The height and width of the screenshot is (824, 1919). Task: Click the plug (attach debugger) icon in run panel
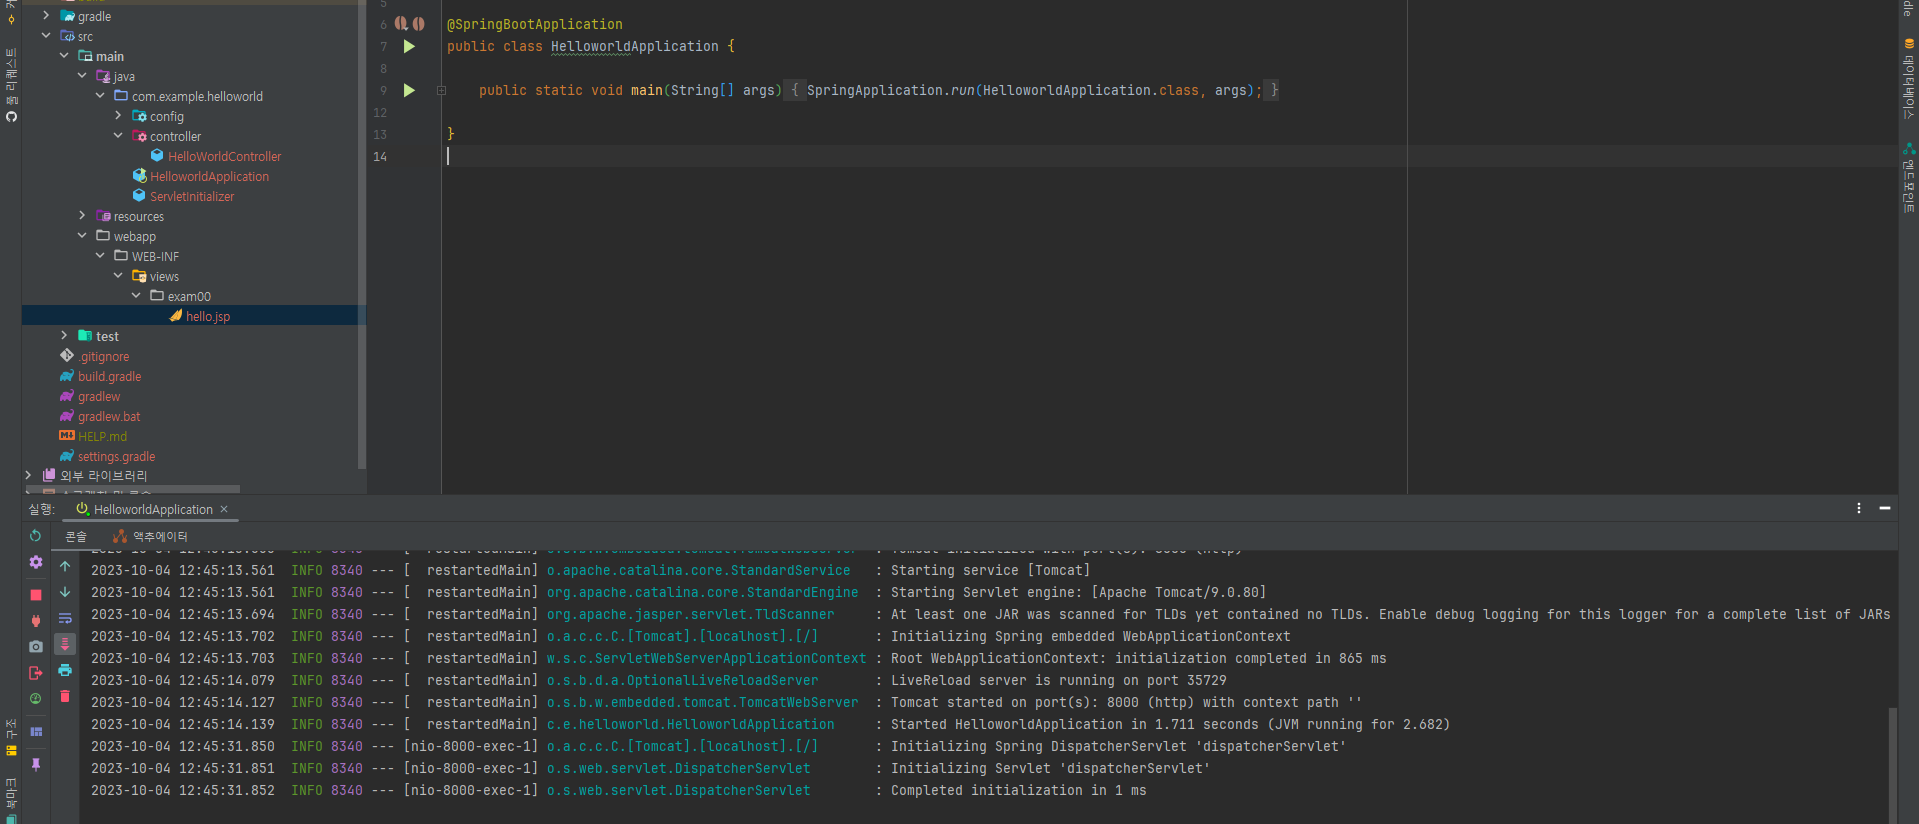(x=36, y=621)
